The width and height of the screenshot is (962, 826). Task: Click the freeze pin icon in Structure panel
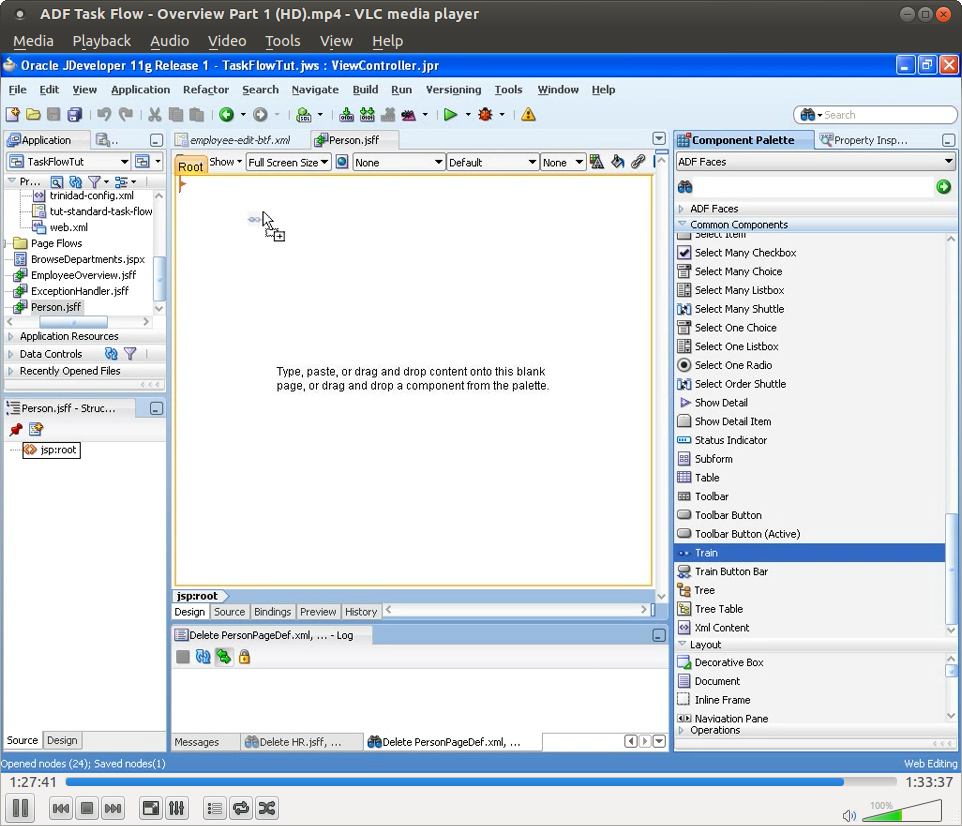(x=15, y=428)
